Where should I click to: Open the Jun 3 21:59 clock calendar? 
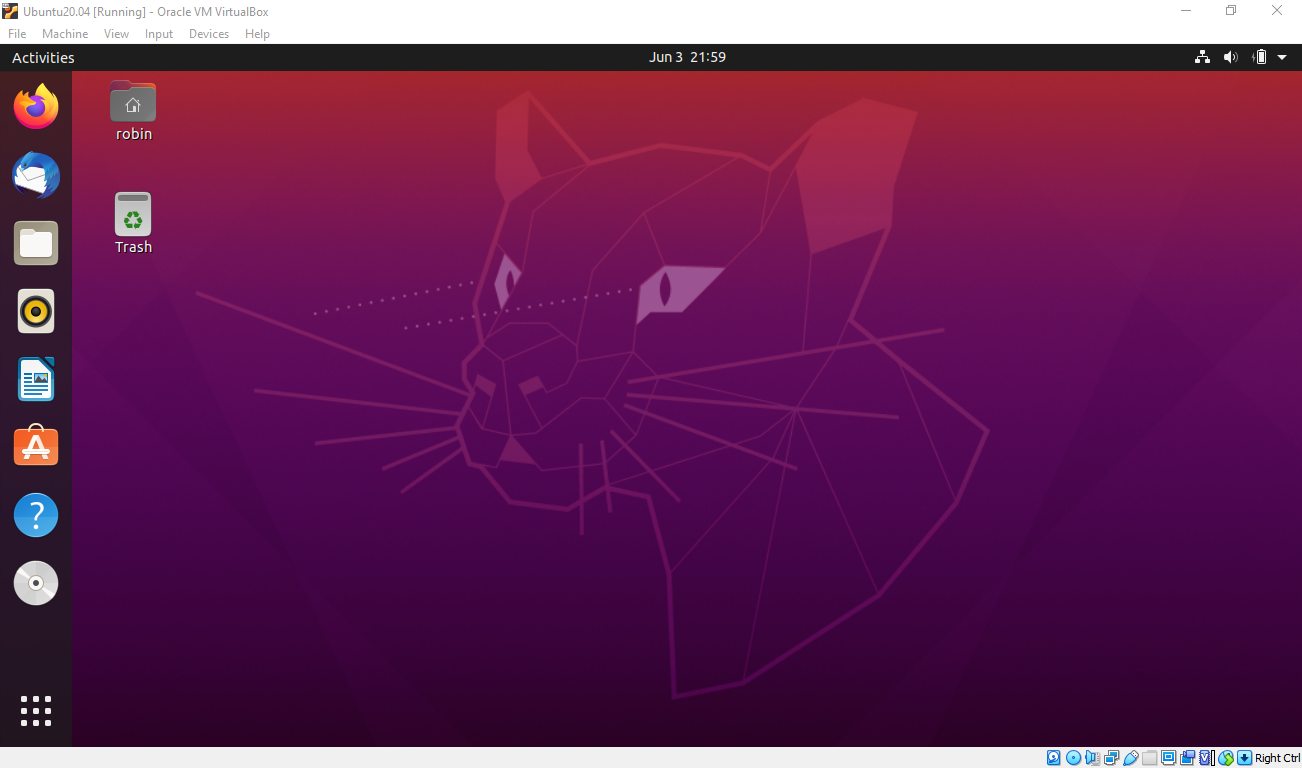tap(687, 57)
